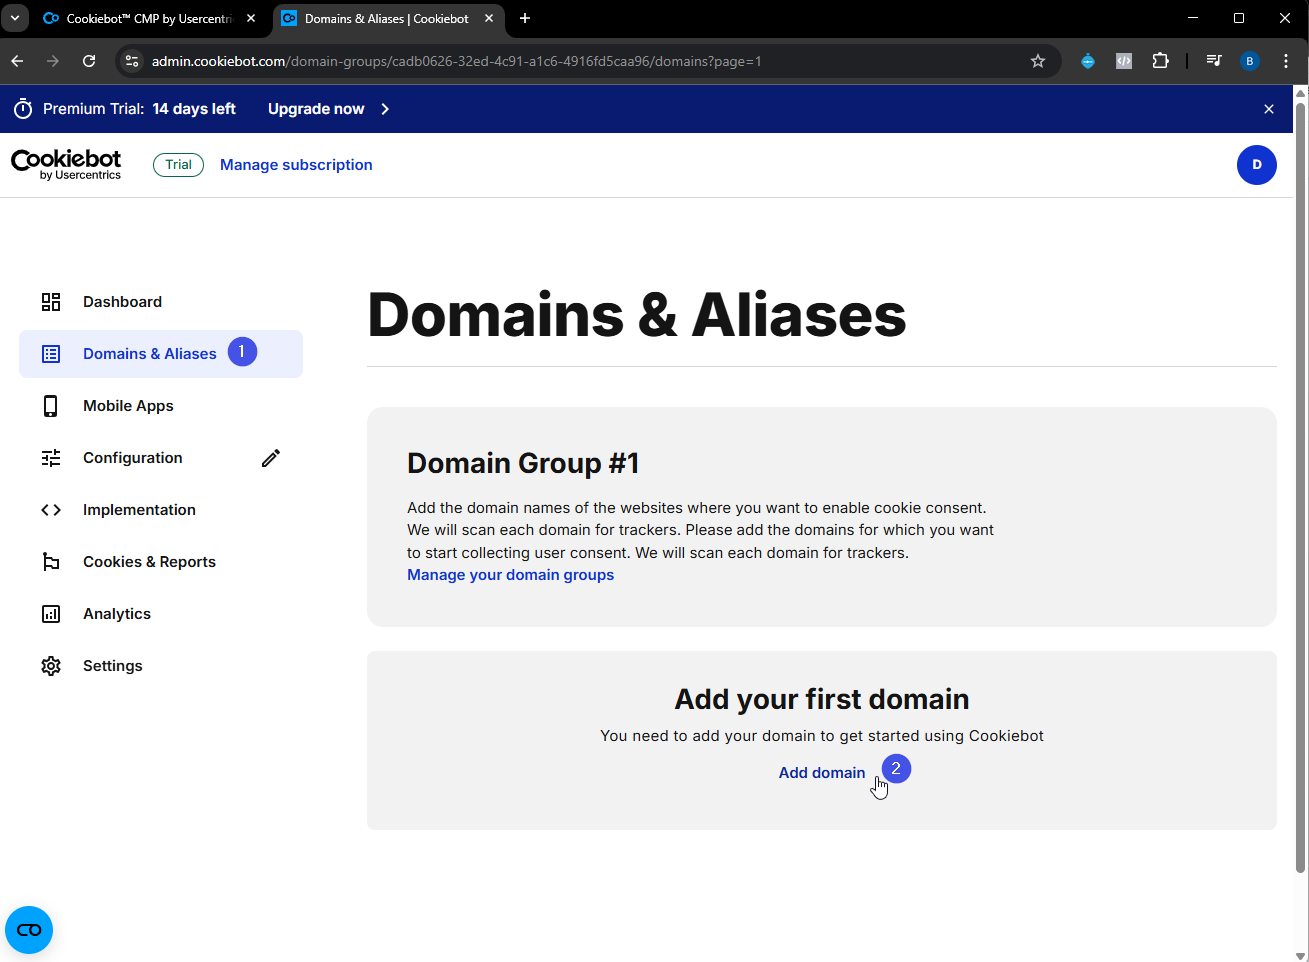Click the pencil edit icon beside Configuration
The width and height of the screenshot is (1309, 962).
pos(271,458)
